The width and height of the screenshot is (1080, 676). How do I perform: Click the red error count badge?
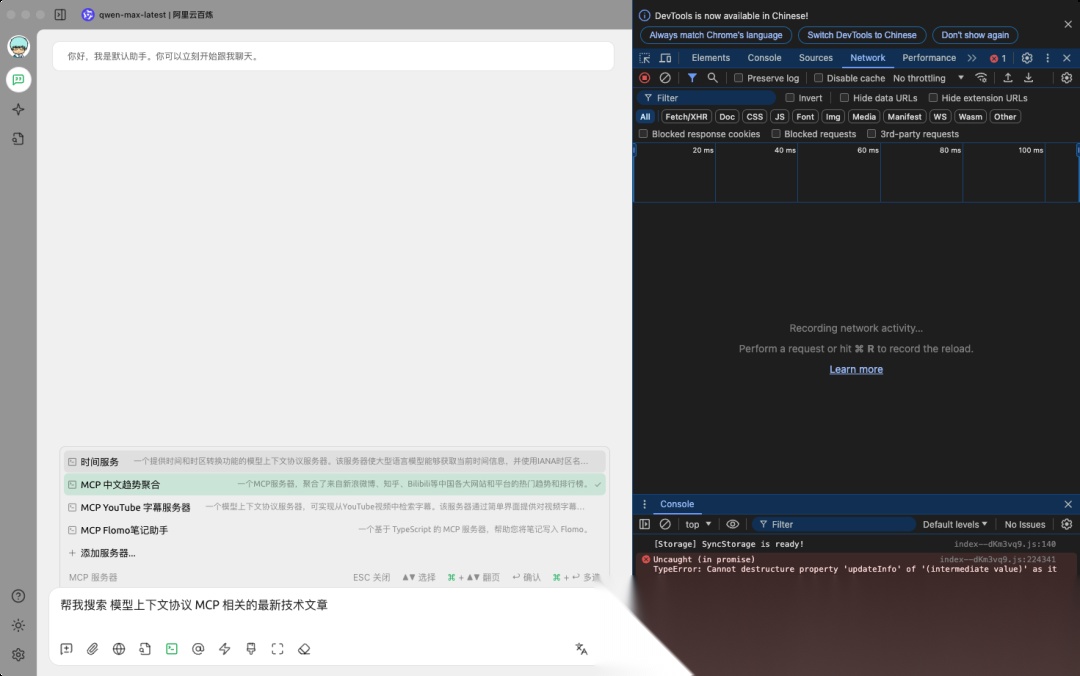coord(998,59)
